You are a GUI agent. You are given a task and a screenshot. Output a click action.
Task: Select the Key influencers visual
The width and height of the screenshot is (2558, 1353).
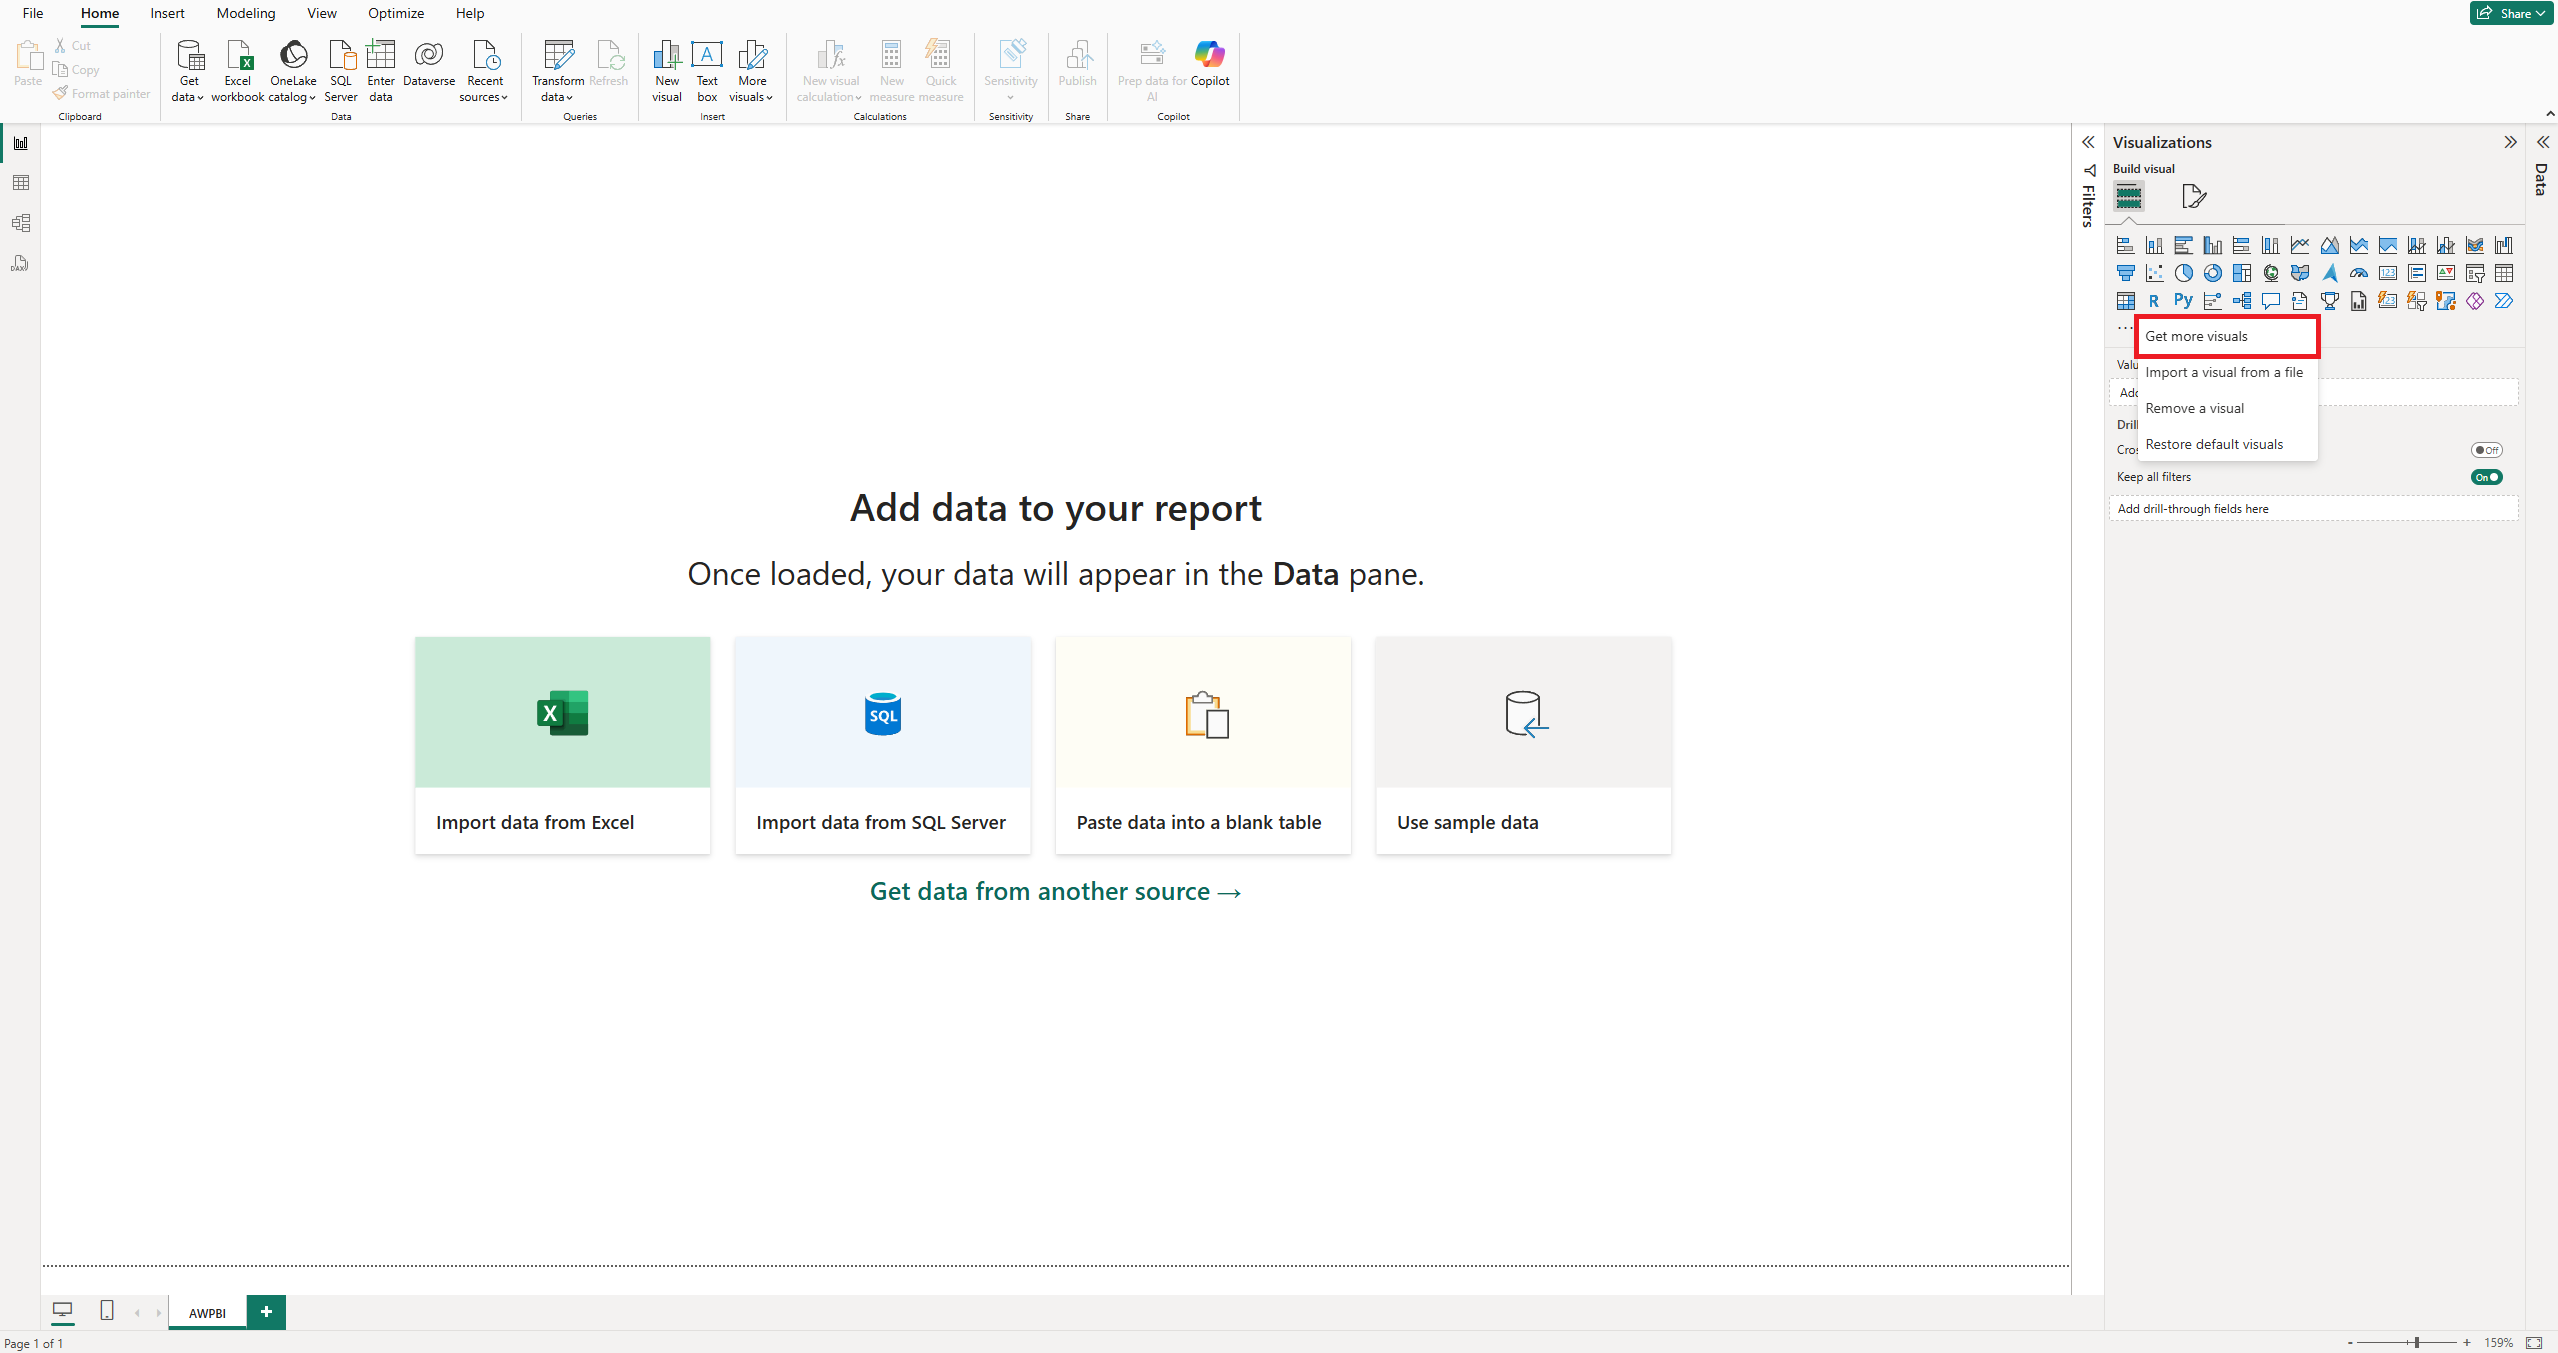pyautogui.click(x=2212, y=301)
